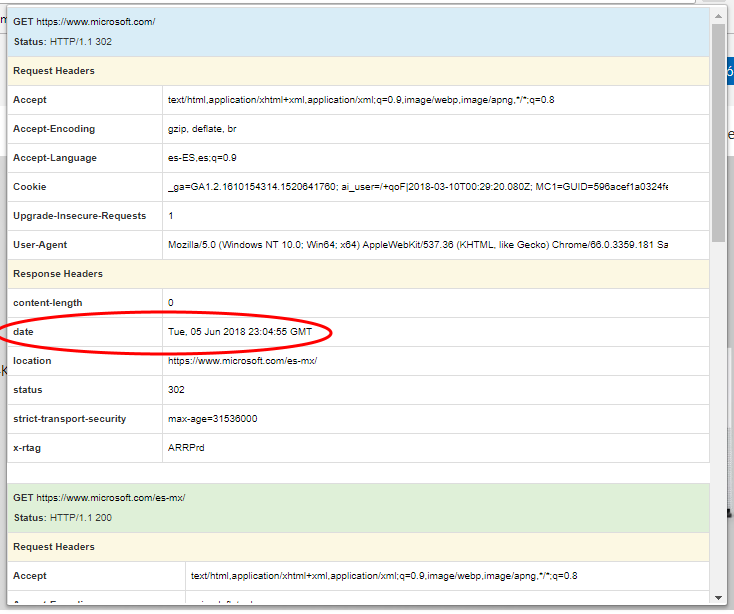Click the Cookie header name
Screen dimensions: 734x614
[x=29, y=187]
